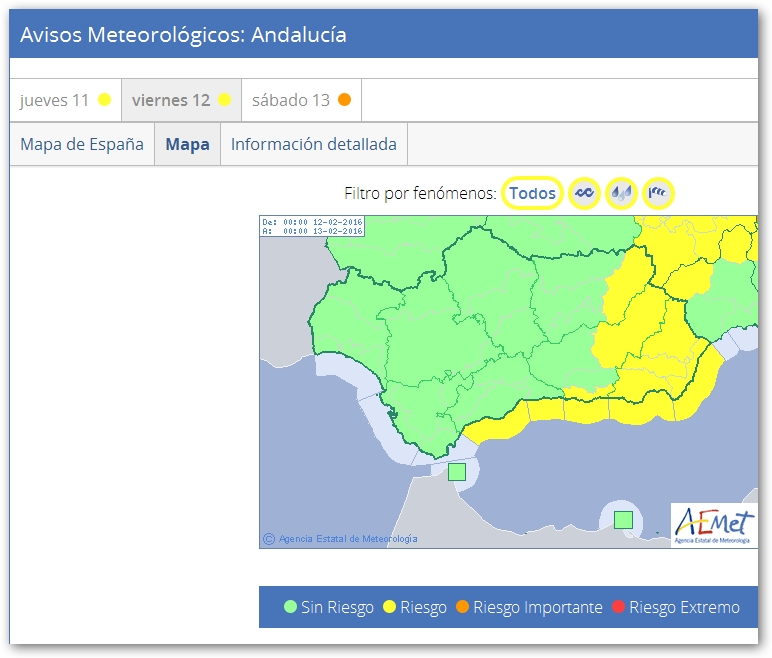Select the Mapa tab

point(187,144)
